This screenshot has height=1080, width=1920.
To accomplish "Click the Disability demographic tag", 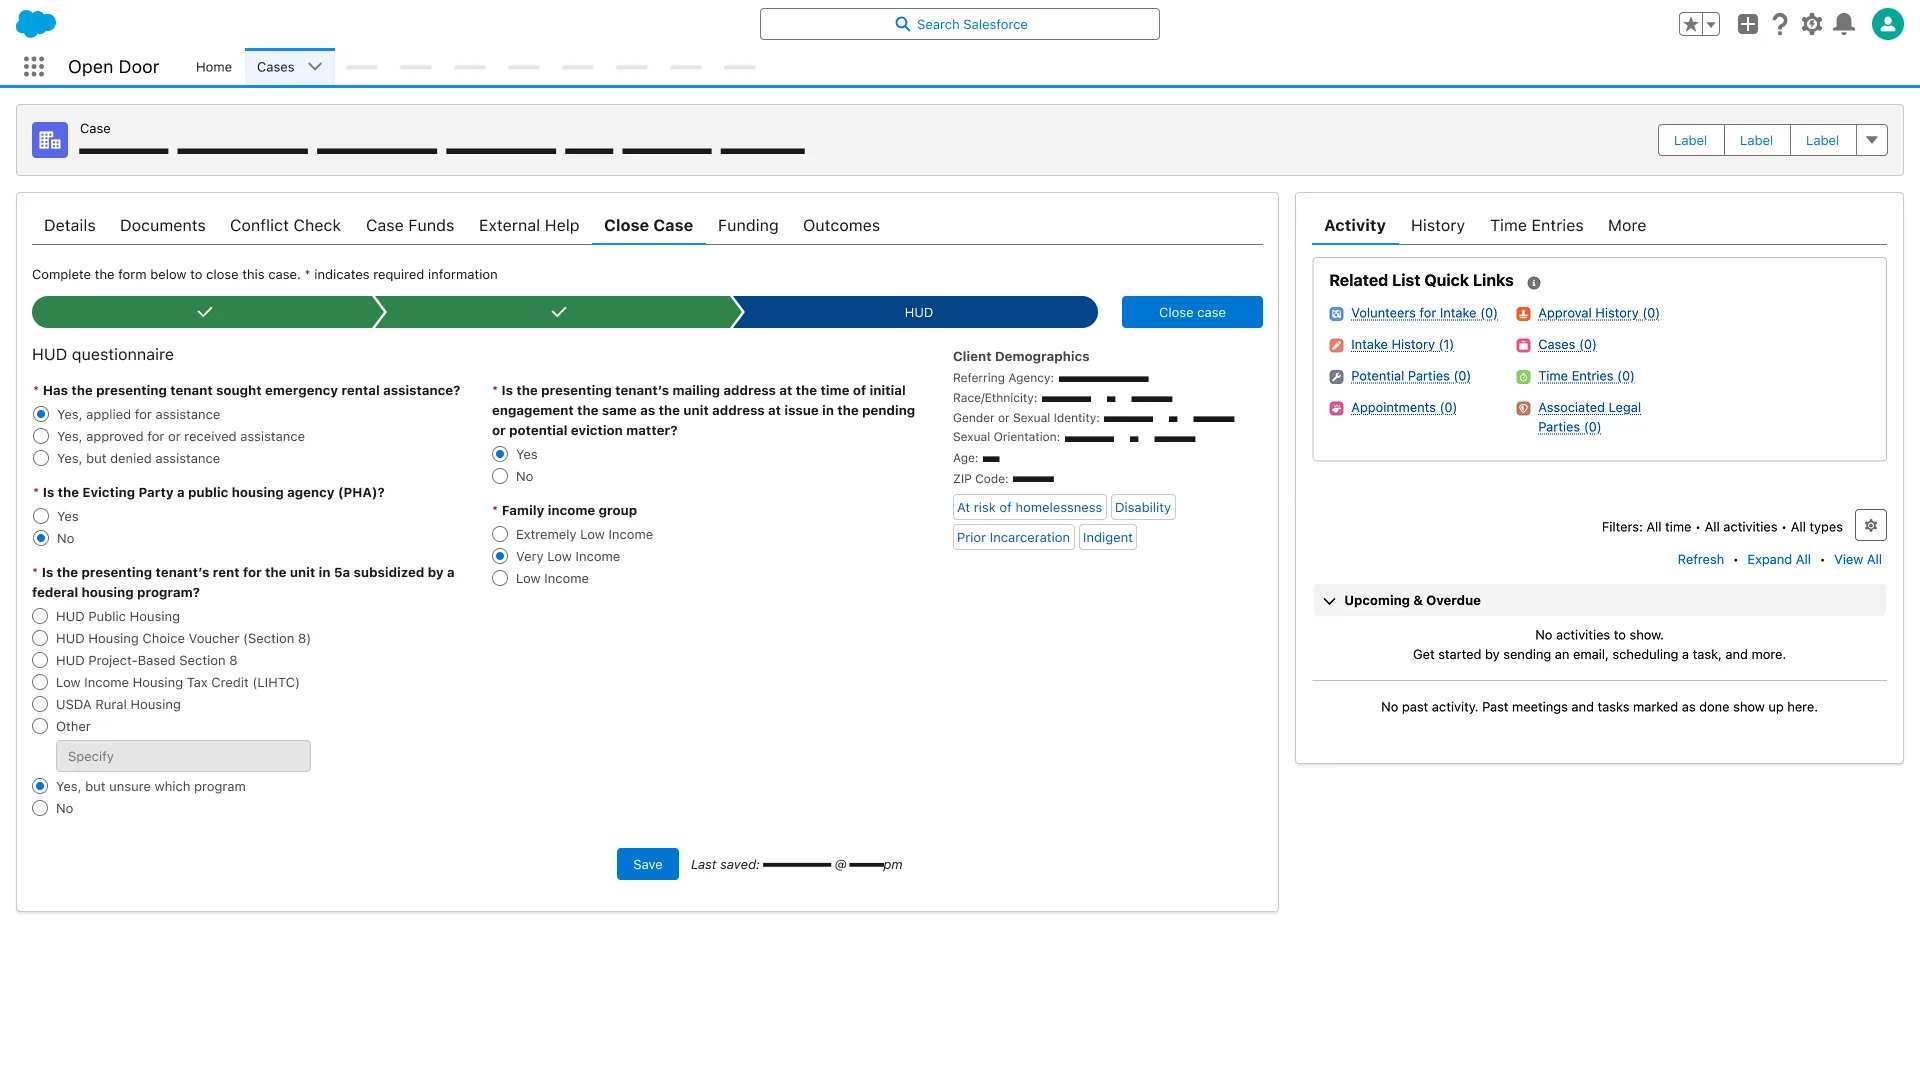I will pos(1142,507).
